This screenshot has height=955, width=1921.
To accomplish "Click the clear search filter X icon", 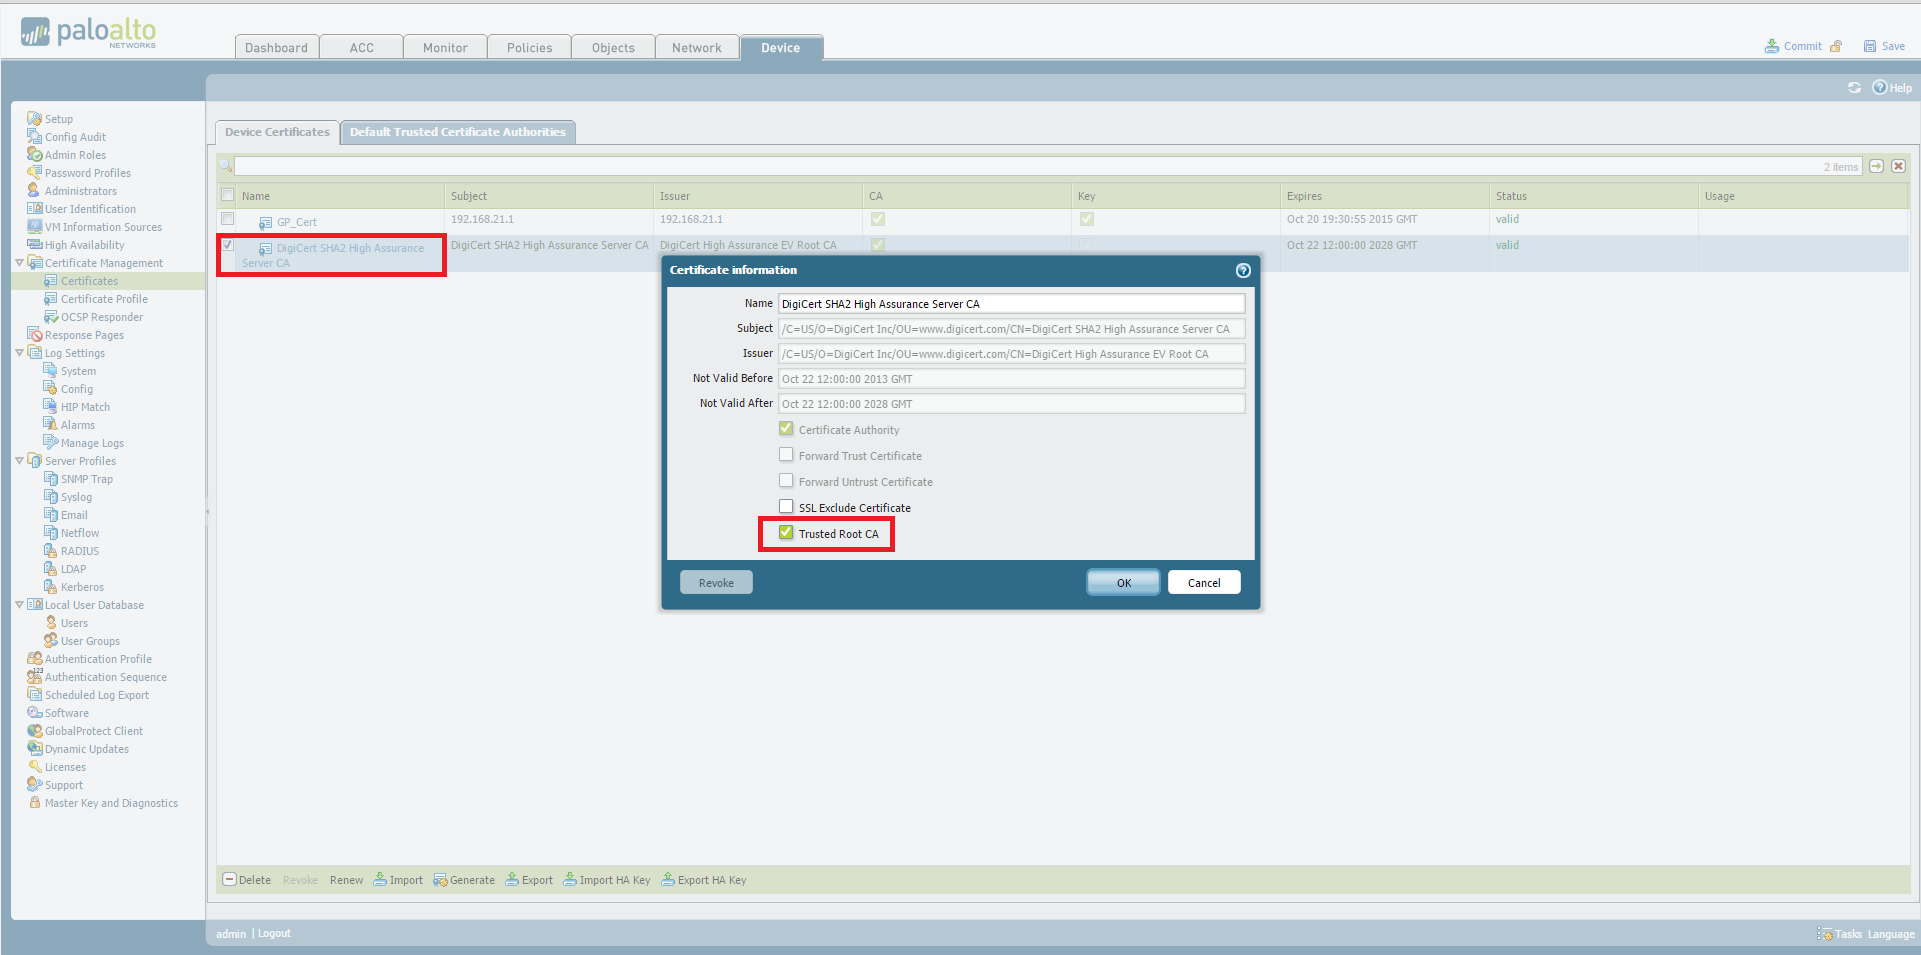I will coord(1898,166).
